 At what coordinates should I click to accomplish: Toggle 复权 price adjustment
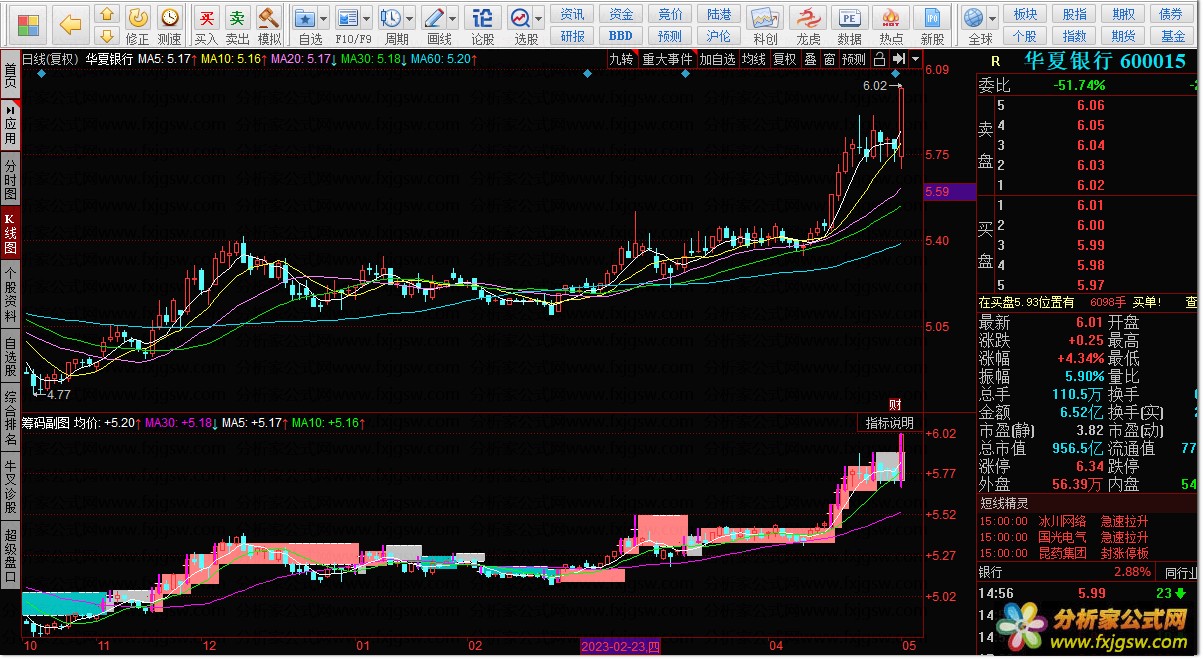pyautogui.click(x=785, y=59)
